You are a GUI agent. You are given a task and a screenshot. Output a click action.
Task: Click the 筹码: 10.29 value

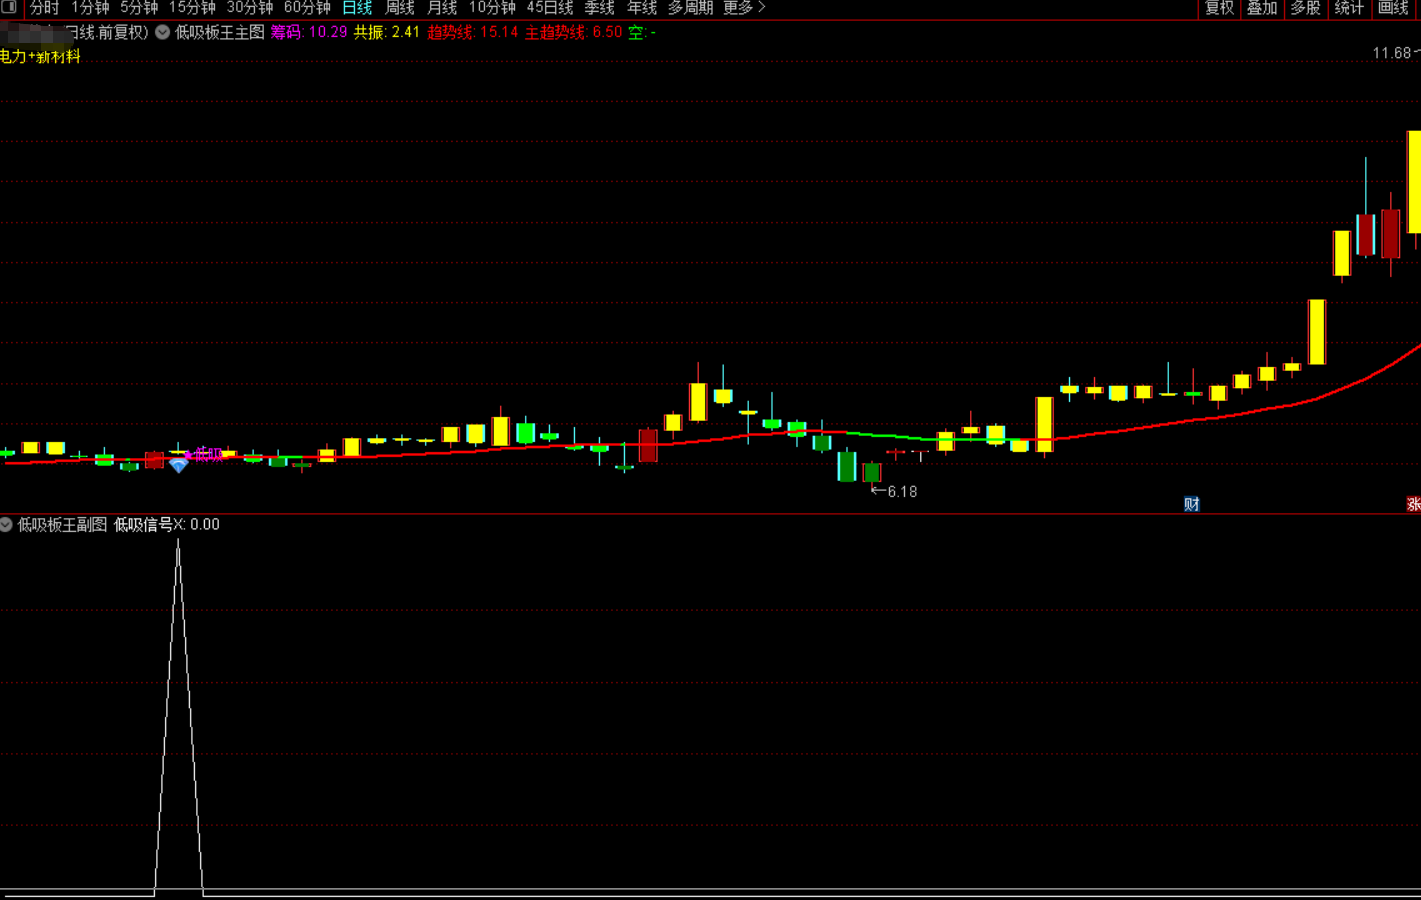coord(309,32)
